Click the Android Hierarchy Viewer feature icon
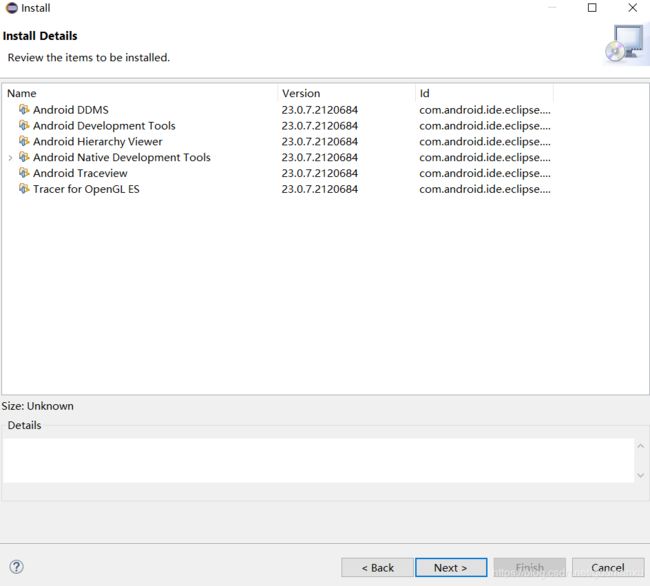 coord(24,141)
